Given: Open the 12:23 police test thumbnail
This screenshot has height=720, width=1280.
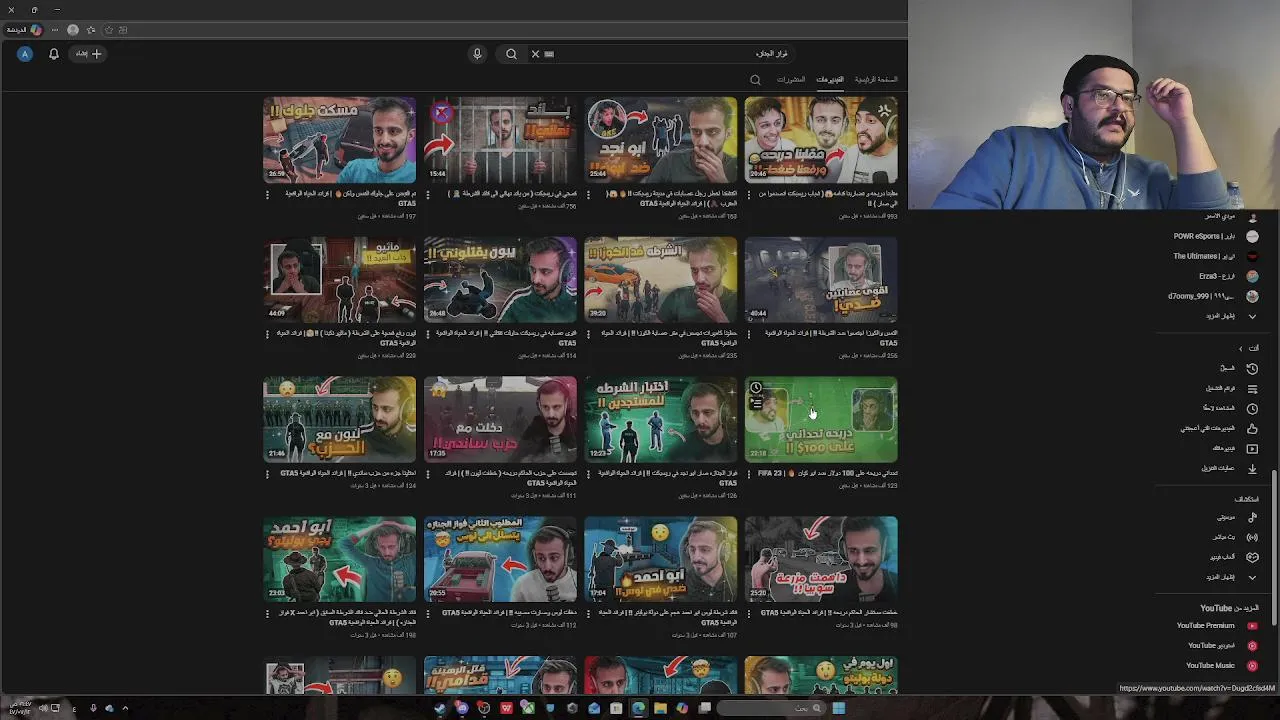Looking at the screenshot, I should (660, 420).
